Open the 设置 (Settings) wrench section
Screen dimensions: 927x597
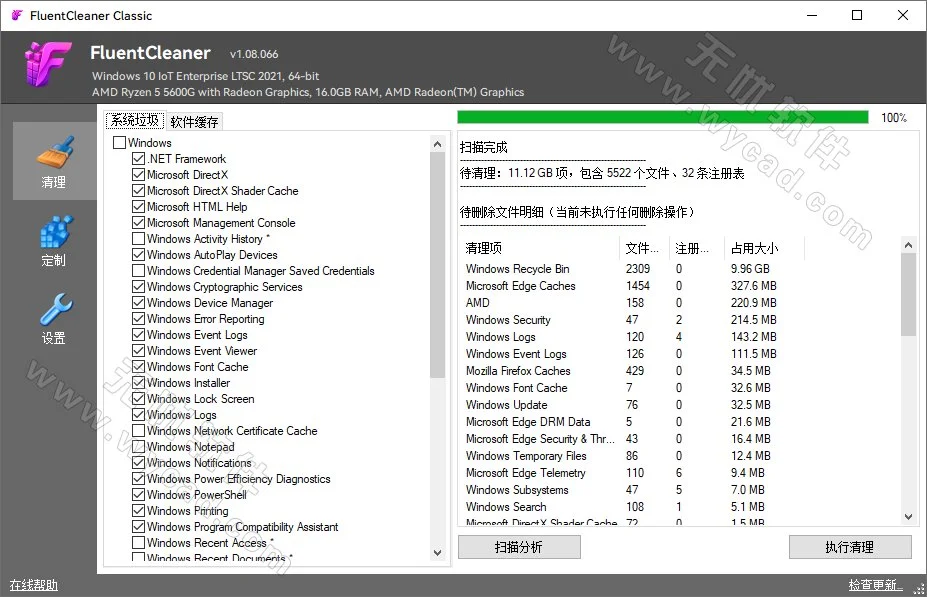coord(54,319)
